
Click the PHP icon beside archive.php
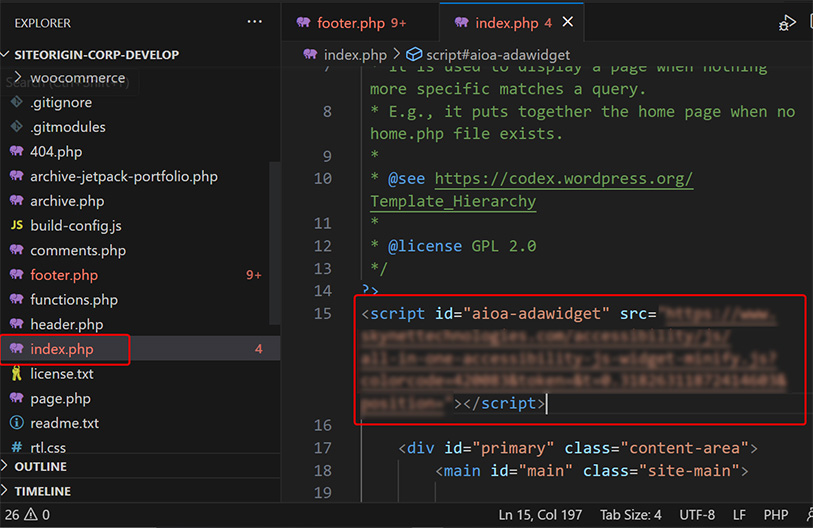coord(17,200)
